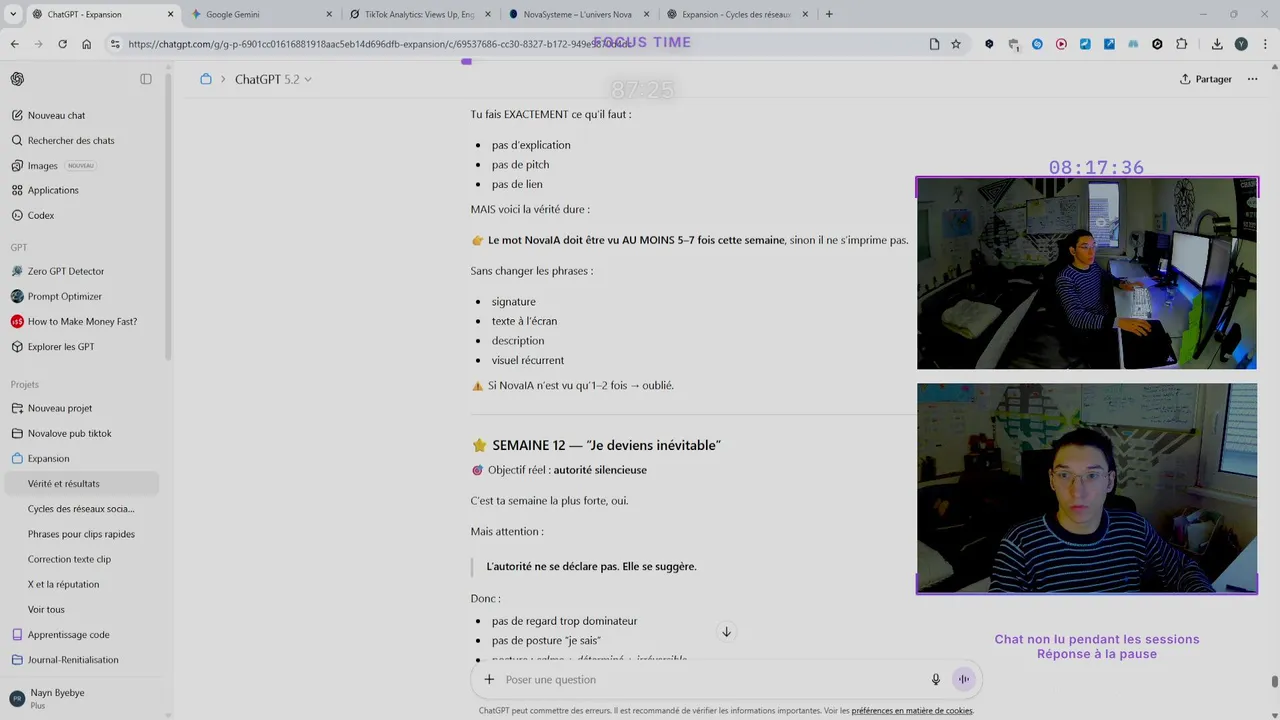This screenshot has width=1280, height=720.
Task: Reload the page
Action: click(62, 44)
